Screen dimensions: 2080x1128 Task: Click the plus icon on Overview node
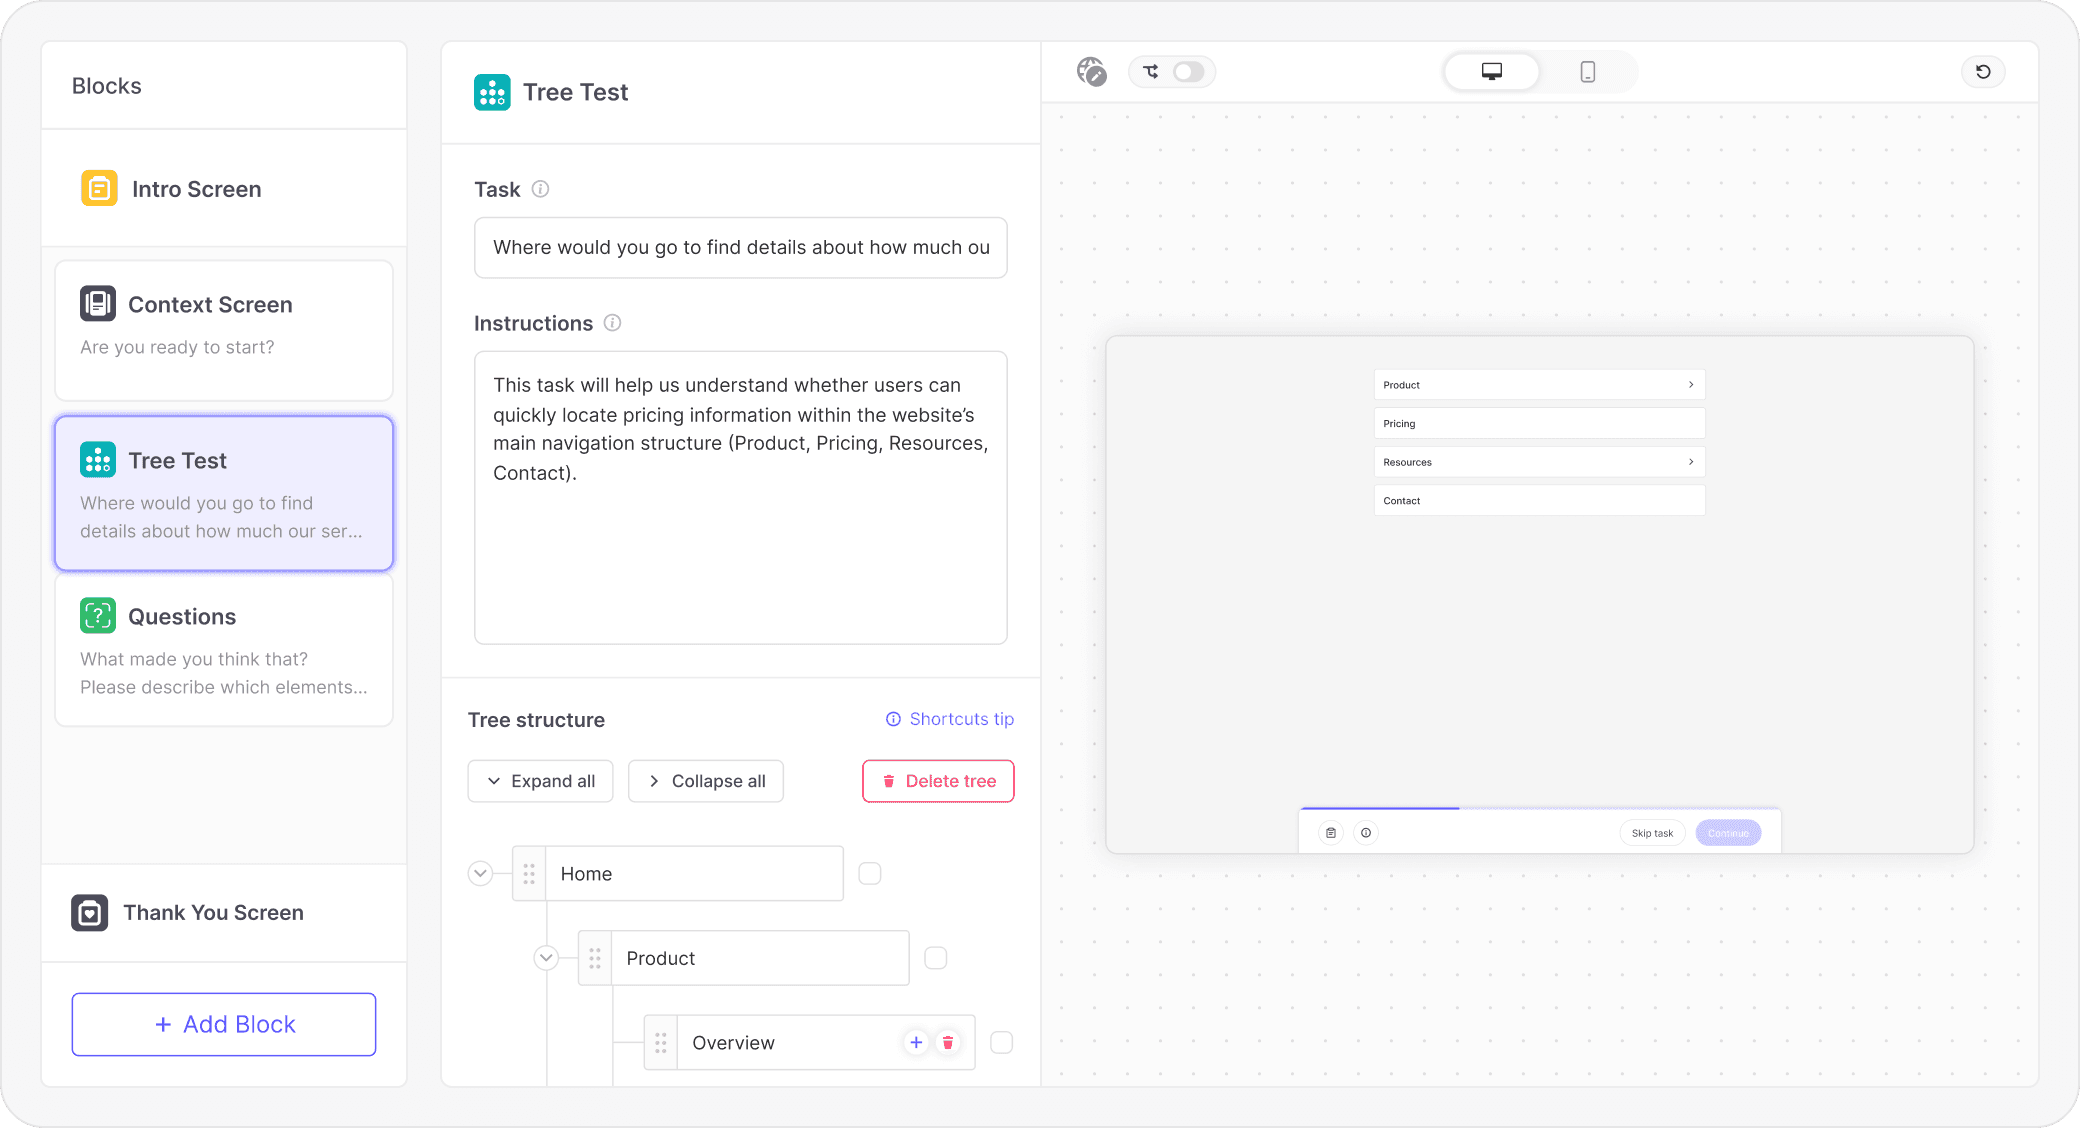click(916, 1042)
